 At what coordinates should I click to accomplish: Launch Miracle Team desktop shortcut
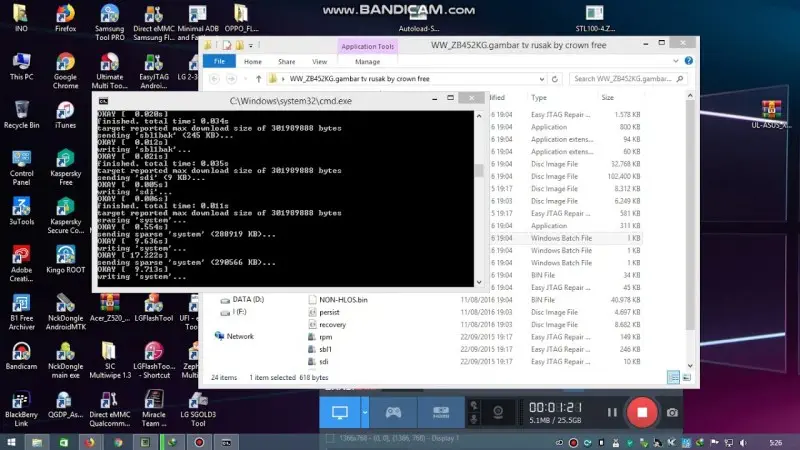point(154,409)
